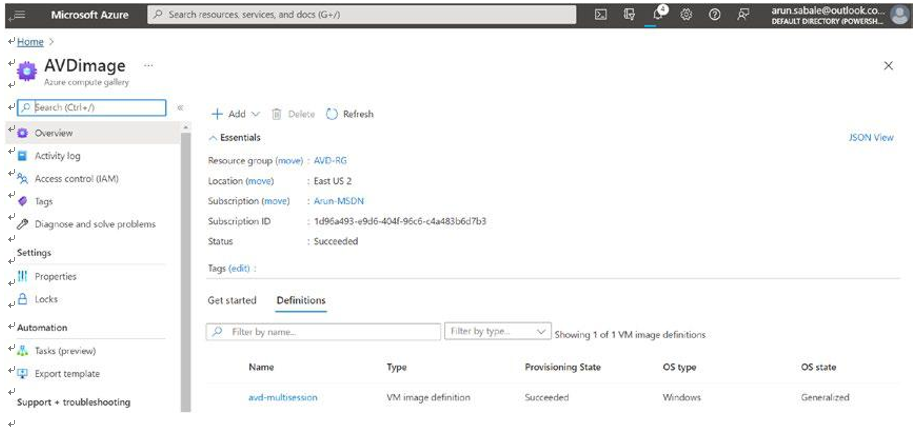The width and height of the screenshot is (917, 436).
Task: Sort by the Name column header
Action: pyautogui.click(x=261, y=367)
